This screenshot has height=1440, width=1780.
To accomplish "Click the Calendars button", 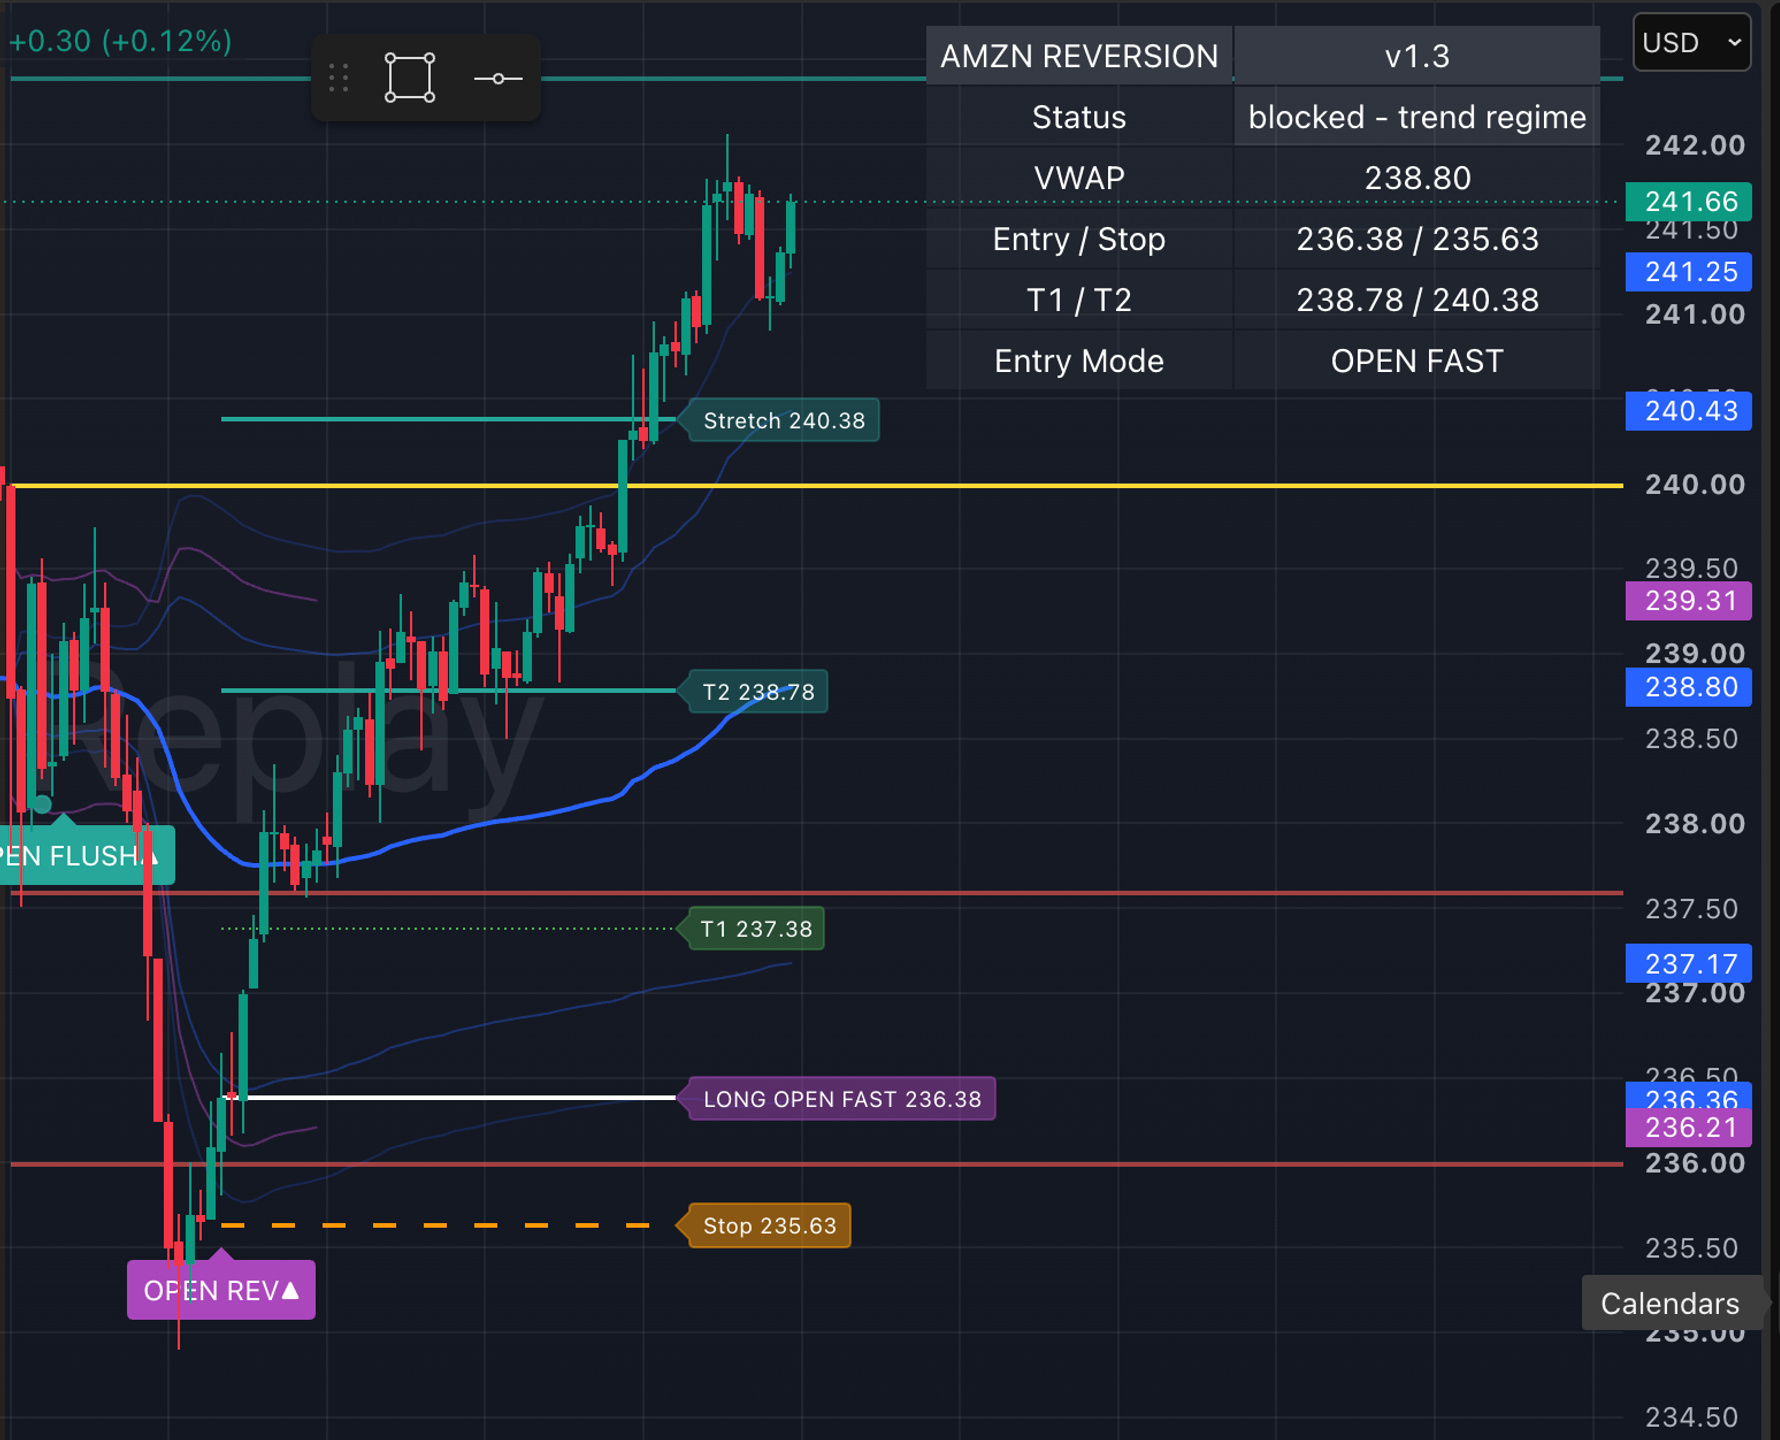I will click(x=1670, y=1303).
